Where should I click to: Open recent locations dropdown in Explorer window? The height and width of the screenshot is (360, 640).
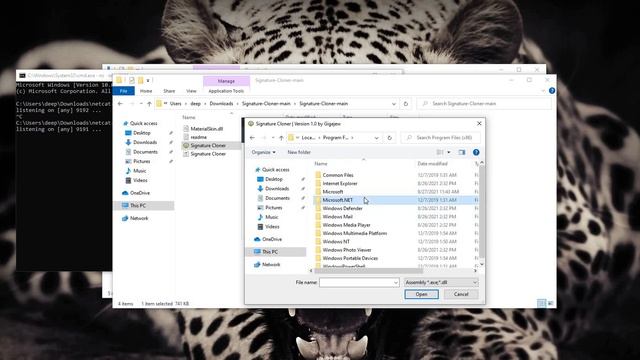tap(141, 104)
